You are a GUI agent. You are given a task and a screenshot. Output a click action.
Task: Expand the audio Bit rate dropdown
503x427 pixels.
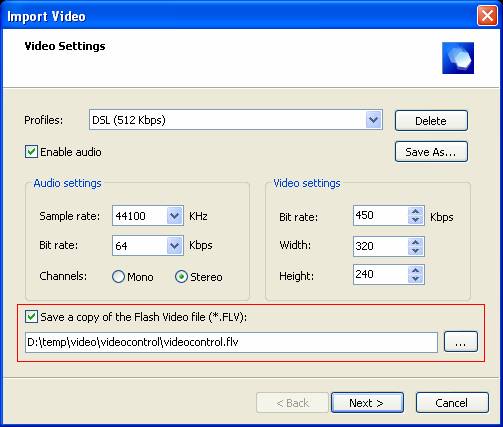pyautogui.click(x=174, y=246)
